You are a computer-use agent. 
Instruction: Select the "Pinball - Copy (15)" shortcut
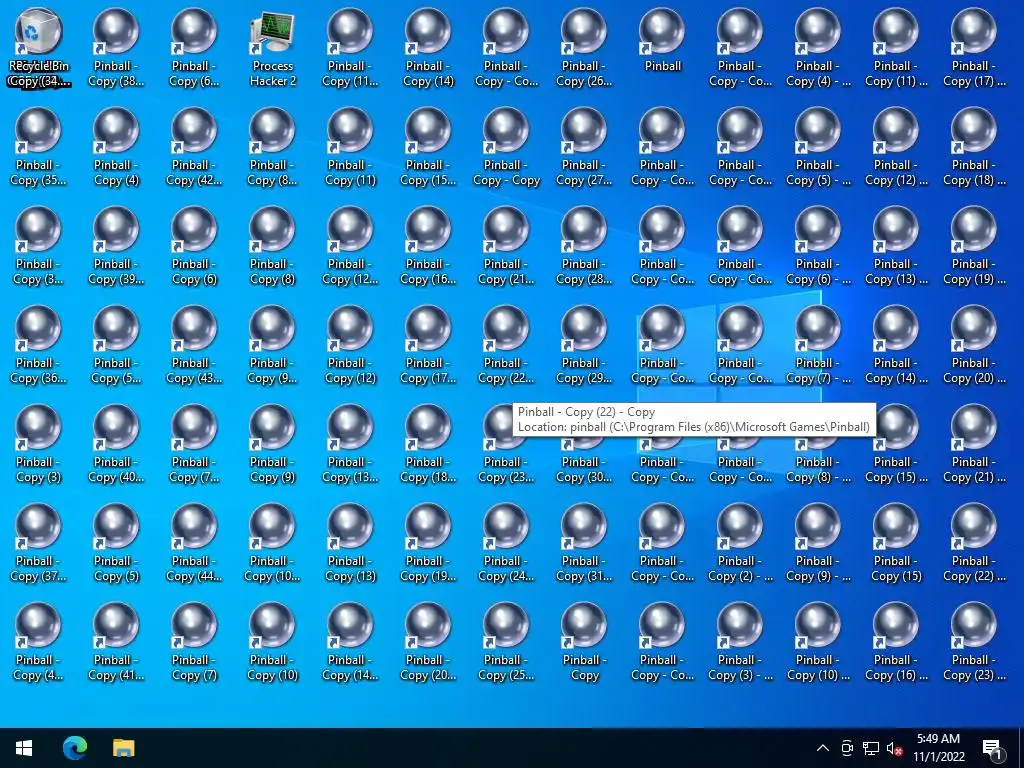[896, 544]
